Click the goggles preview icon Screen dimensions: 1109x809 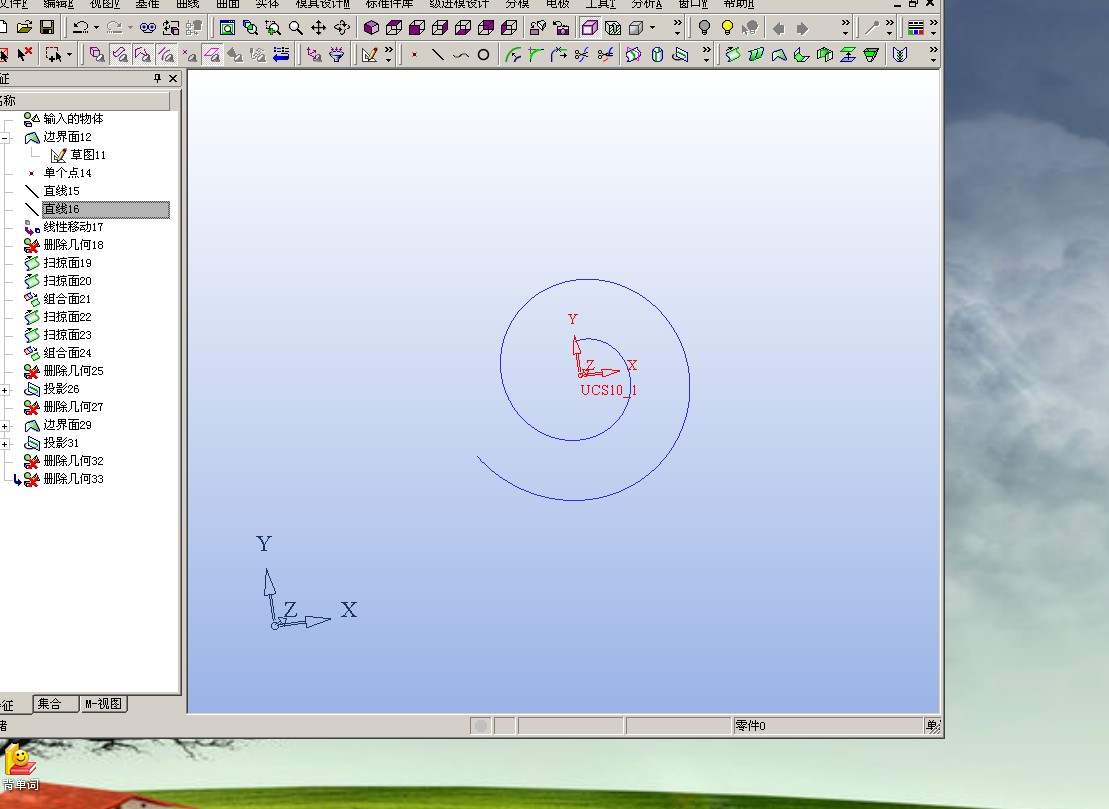pos(148,28)
